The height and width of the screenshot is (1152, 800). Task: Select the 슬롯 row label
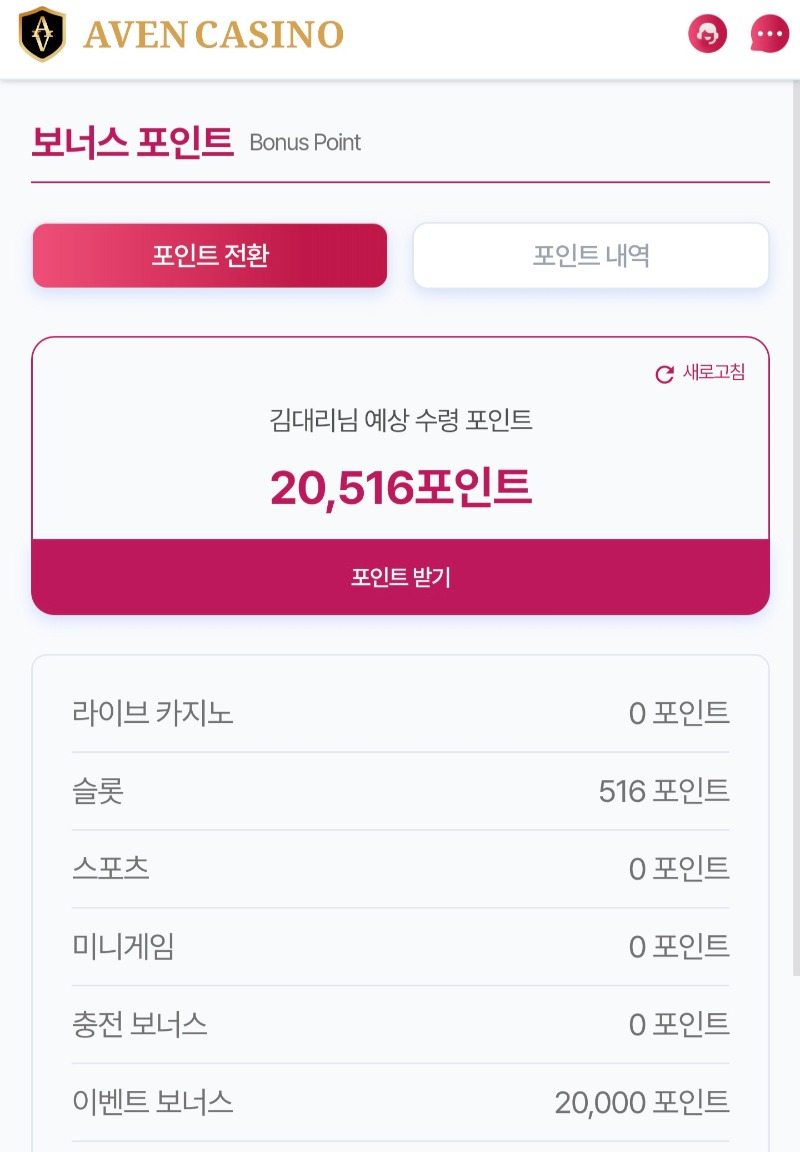98,791
